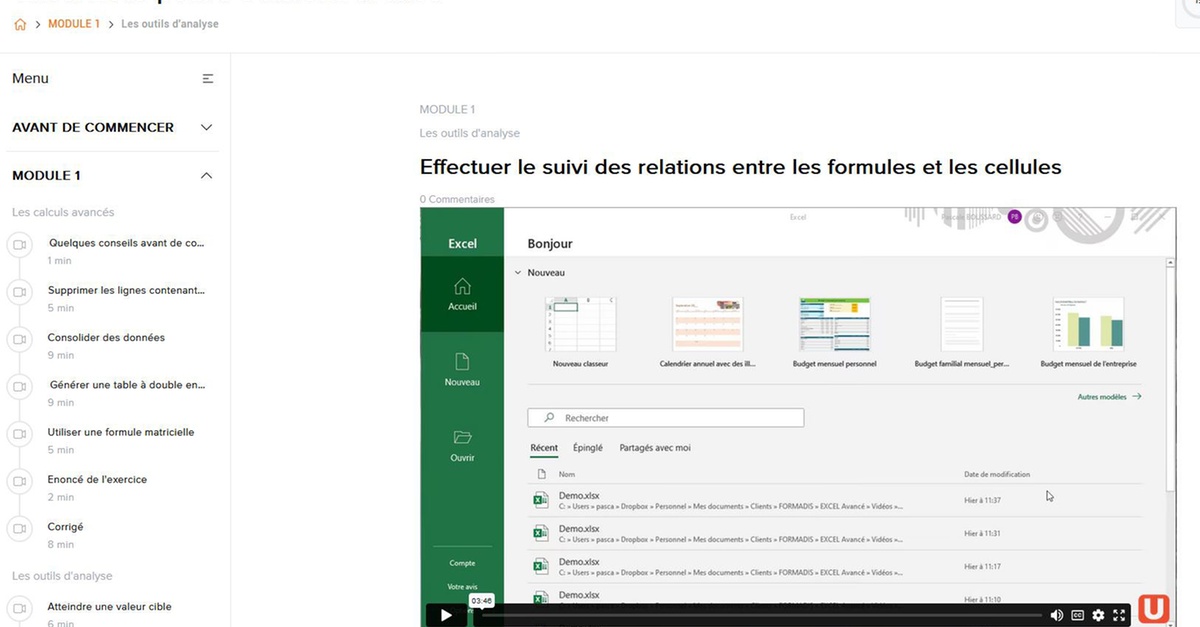Sort by Nom column header
The image size is (1200, 627).
pyautogui.click(x=567, y=474)
